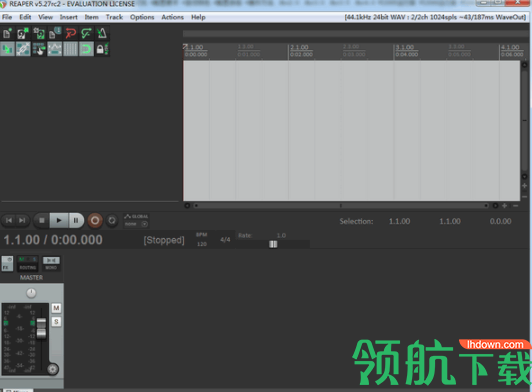Open the Edit menu
This screenshot has height=392, width=532.
coord(25,17)
